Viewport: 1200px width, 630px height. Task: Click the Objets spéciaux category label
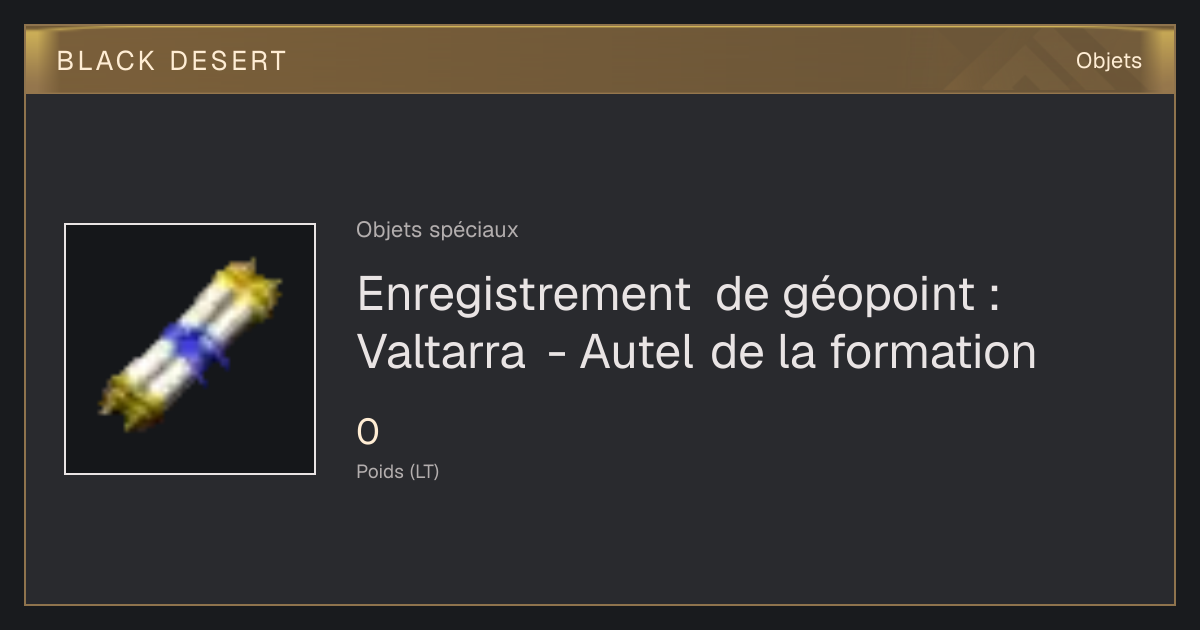point(437,230)
